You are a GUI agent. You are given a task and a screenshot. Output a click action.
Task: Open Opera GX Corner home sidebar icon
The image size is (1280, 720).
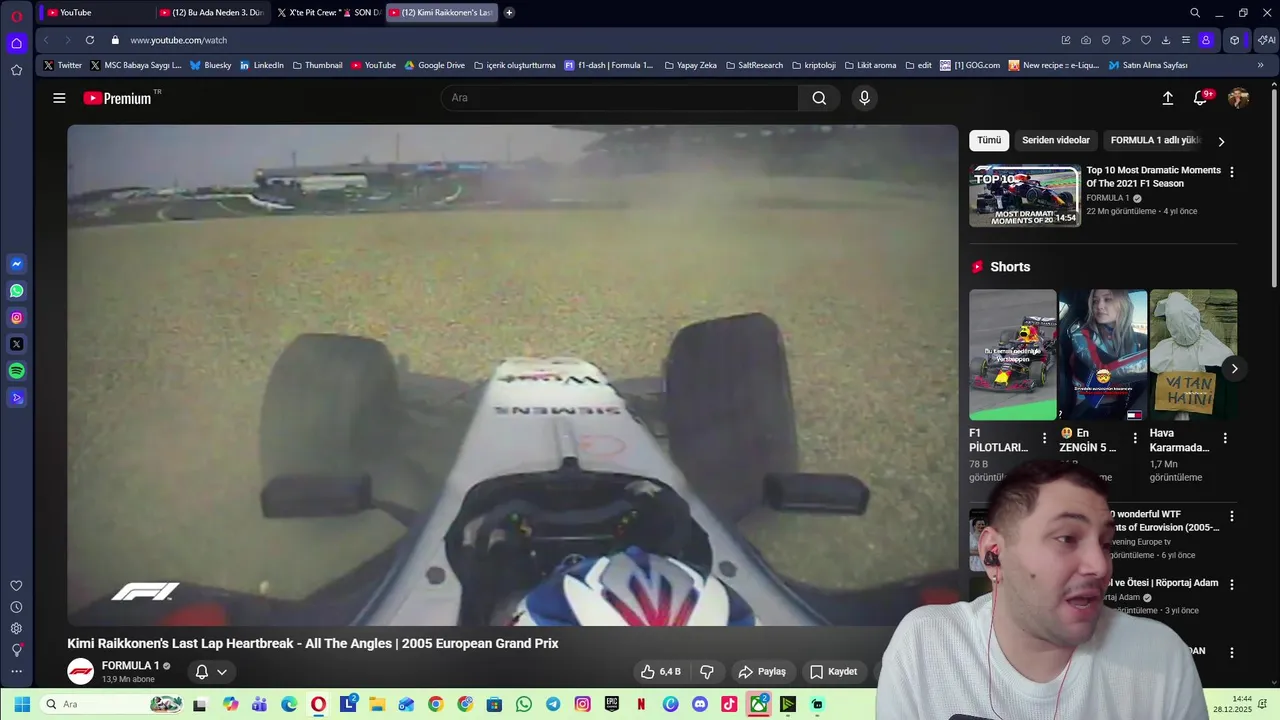(16, 43)
